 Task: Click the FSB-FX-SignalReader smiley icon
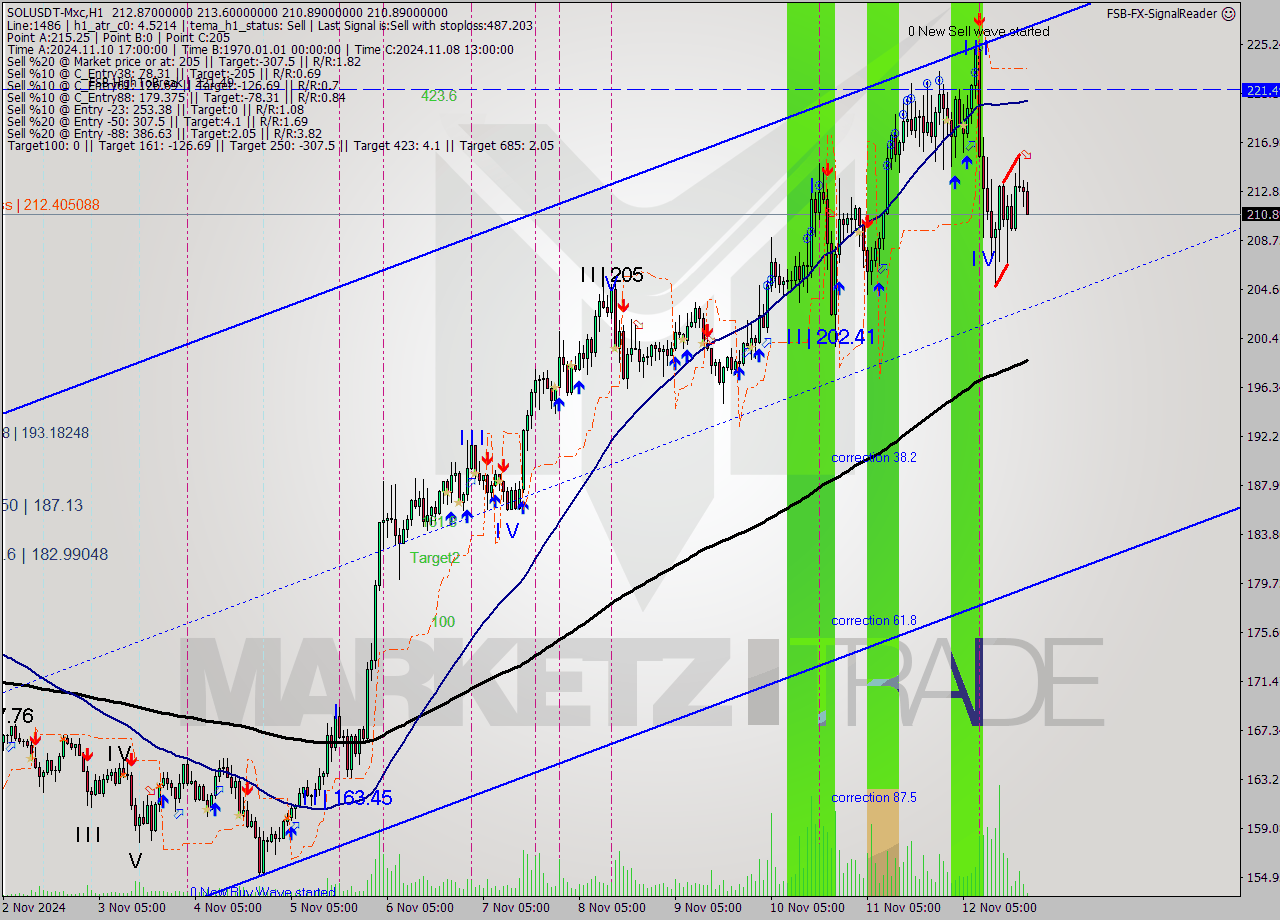click(x=1229, y=14)
